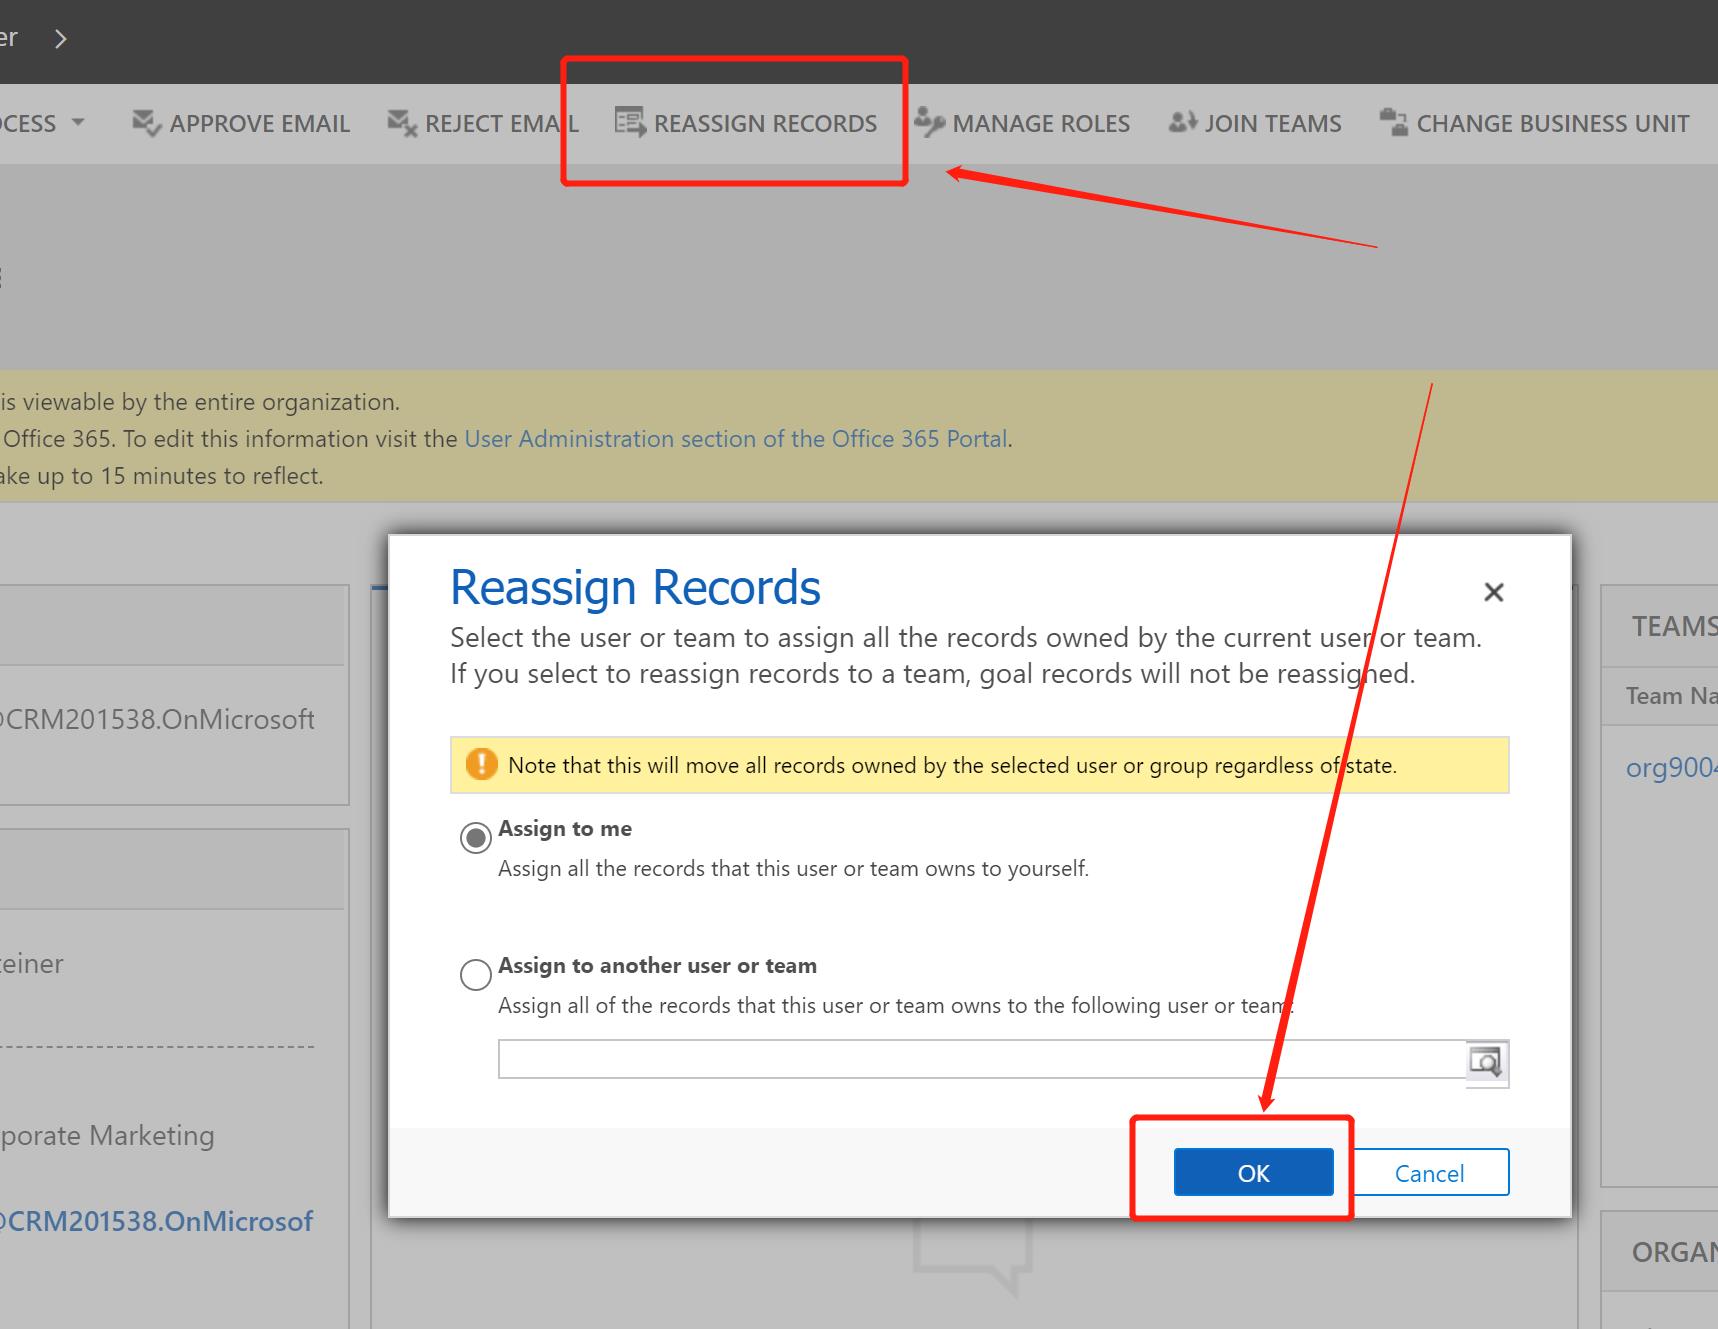The width and height of the screenshot is (1718, 1329).
Task: Click 'Assign to another user or team' label
Action: (x=657, y=965)
